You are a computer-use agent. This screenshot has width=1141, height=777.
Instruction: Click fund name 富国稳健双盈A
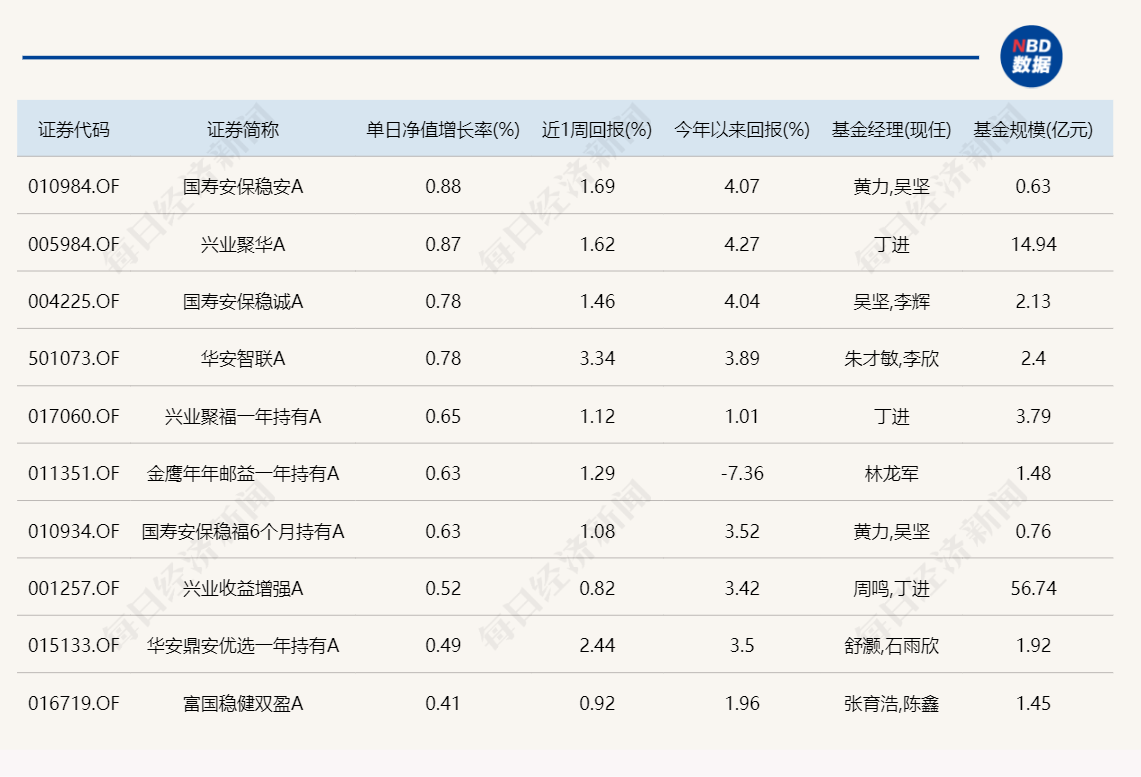pos(243,703)
